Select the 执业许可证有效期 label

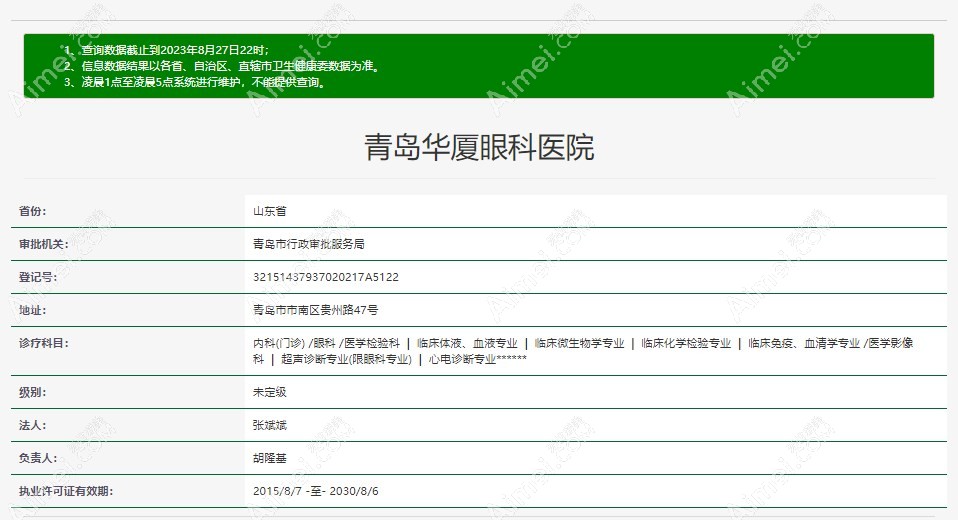pos(66,491)
